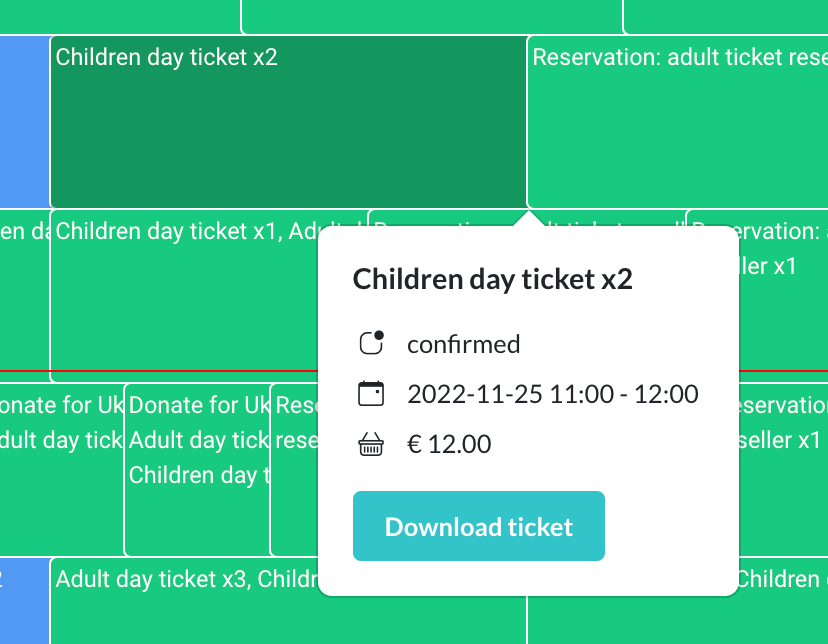Image resolution: width=828 pixels, height=644 pixels.
Task: Click the confirmed status icon
Action: click(x=371, y=344)
